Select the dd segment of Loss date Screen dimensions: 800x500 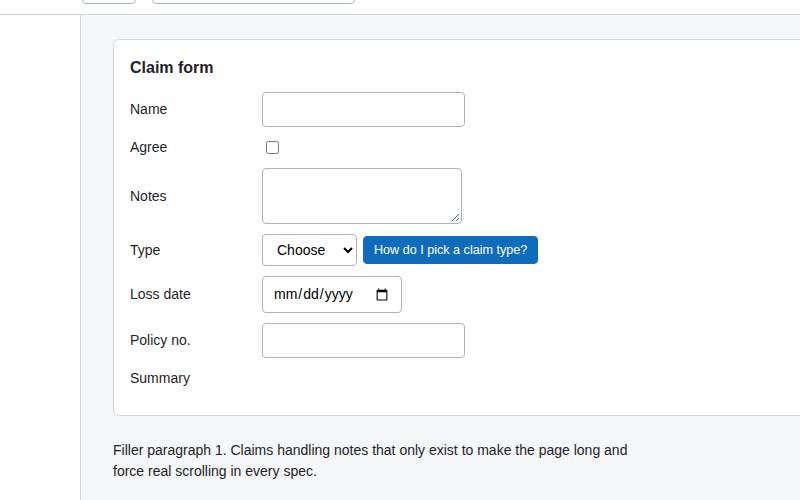(x=311, y=294)
